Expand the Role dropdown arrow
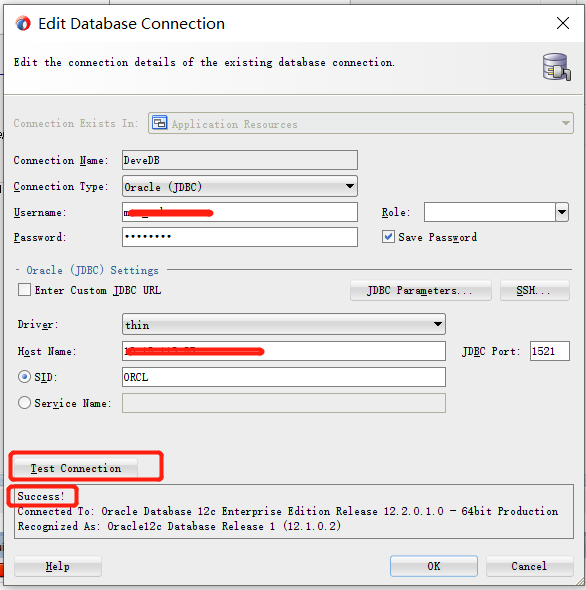586x590 pixels. coord(562,212)
